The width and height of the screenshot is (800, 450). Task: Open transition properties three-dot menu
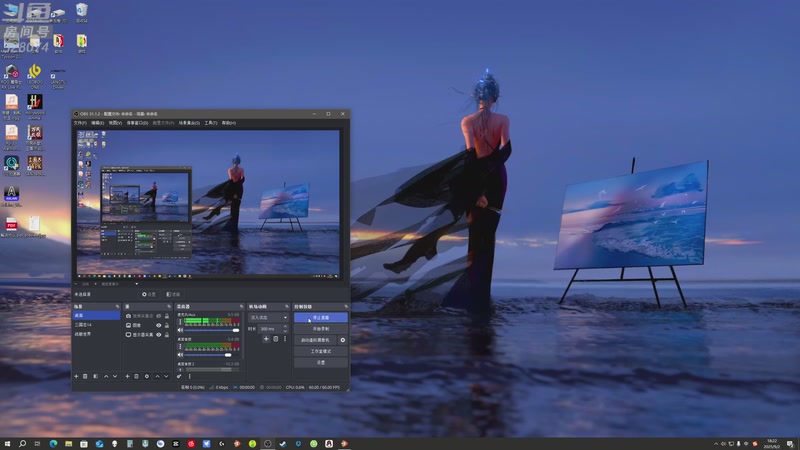[x=285, y=339]
